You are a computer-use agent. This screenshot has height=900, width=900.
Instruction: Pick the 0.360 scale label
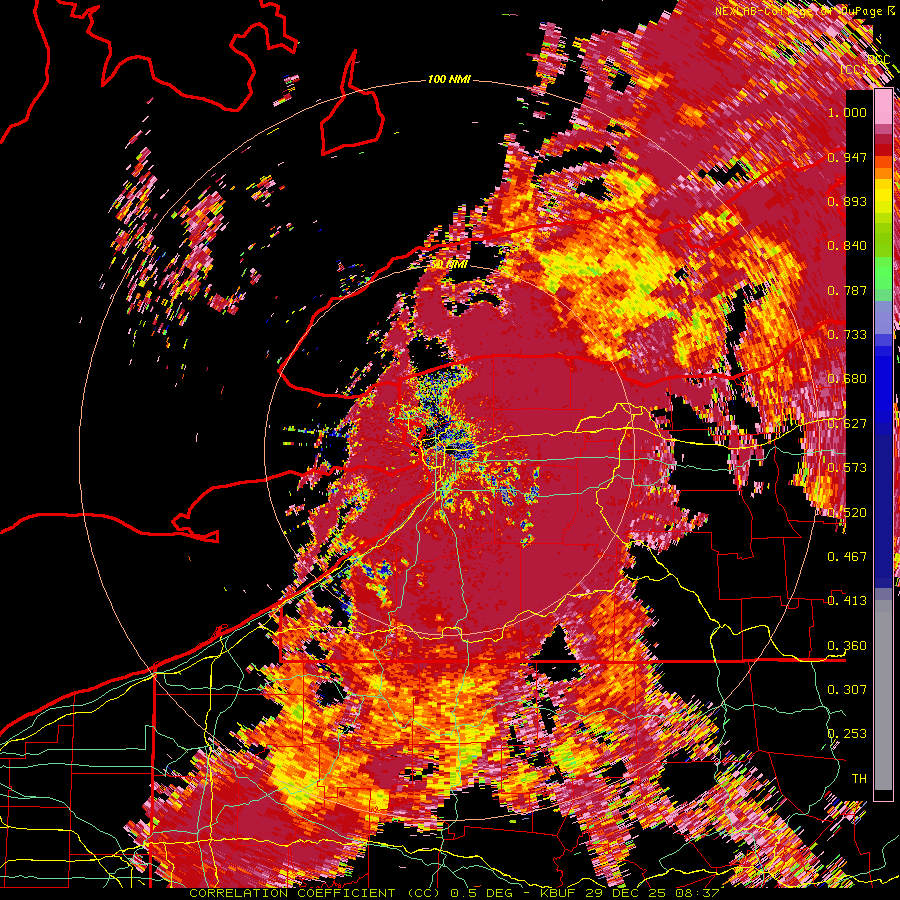(x=847, y=646)
